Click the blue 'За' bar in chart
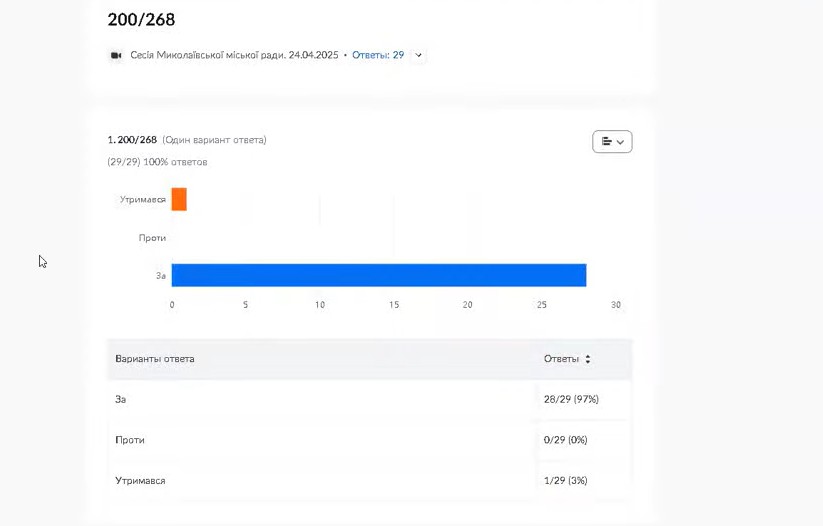 378,275
